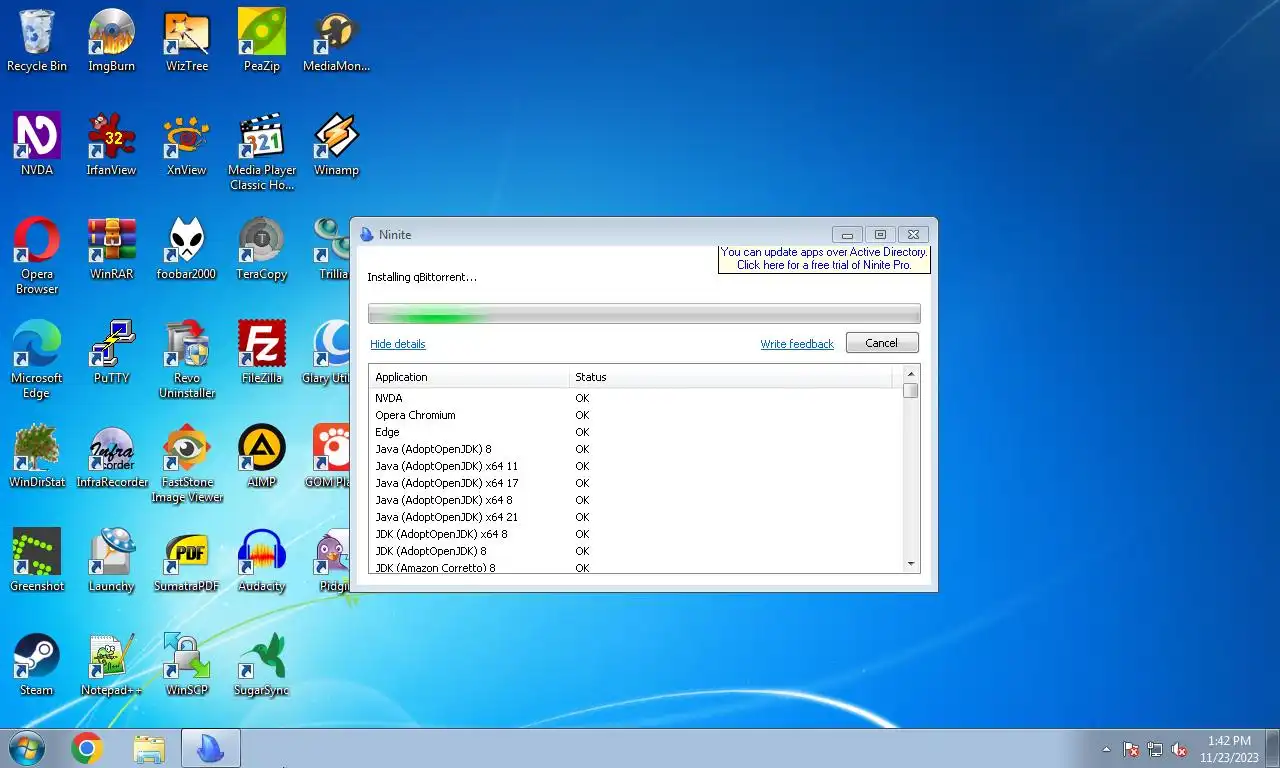Select the TeraCopy desktop shortcut
1280x768 pixels.
tap(262, 248)
